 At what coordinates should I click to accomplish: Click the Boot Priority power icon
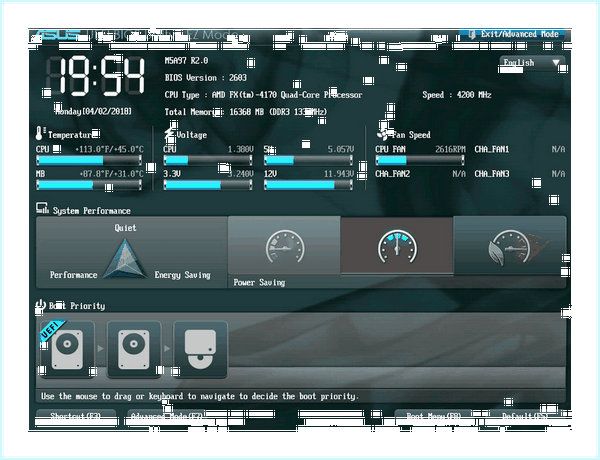coord(41,305)
